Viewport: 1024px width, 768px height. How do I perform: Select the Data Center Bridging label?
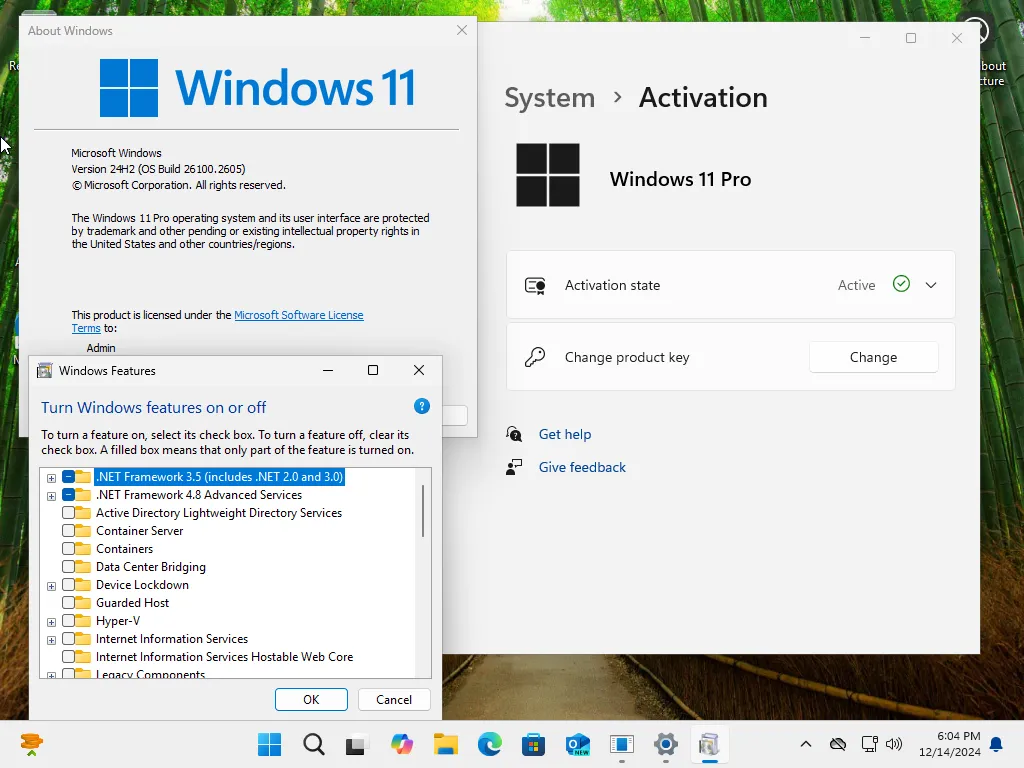(151, 567)
